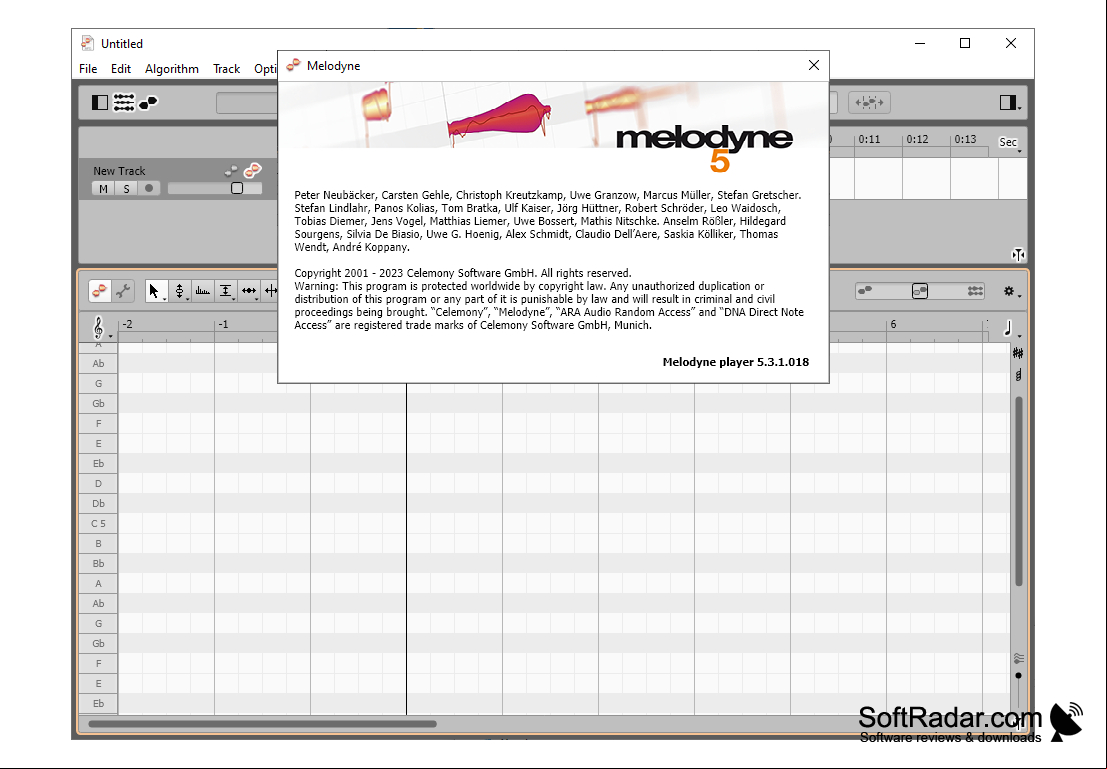Click bar -2 on the note editor ruler
This screenshot has height=769, width=1107.
click(127, 325)
